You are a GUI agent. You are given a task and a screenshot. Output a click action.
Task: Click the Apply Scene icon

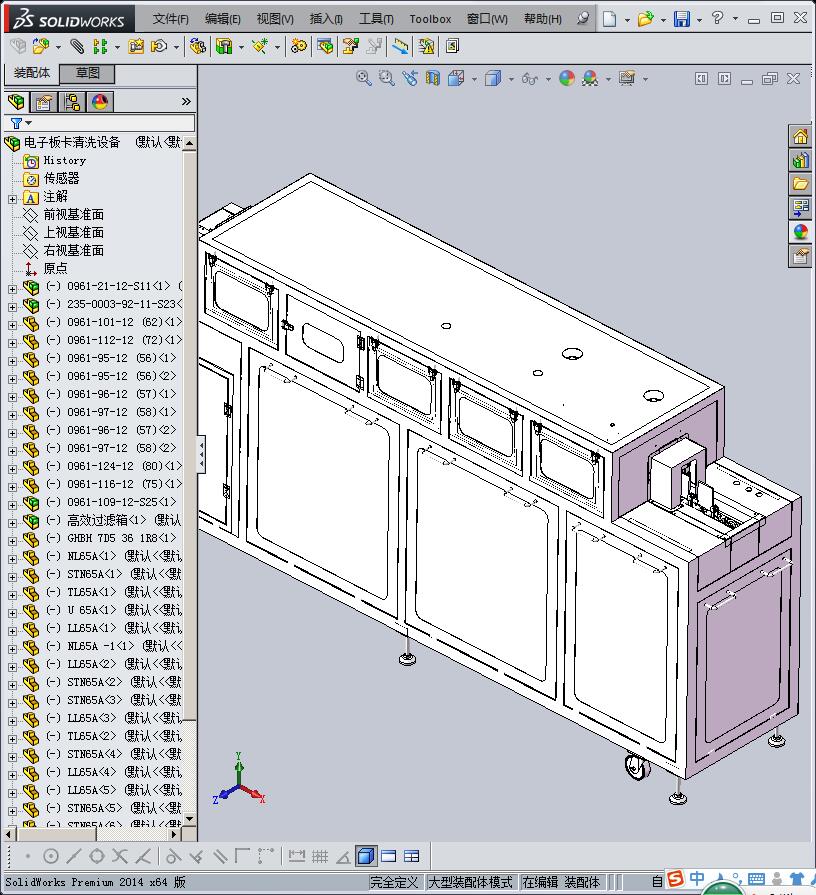pyautogui.click(x=590, y=78)
